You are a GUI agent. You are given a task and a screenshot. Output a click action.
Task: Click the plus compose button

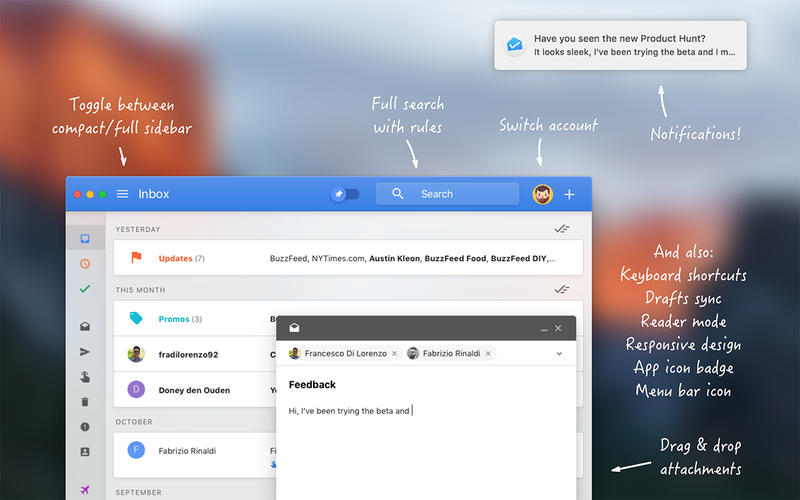point(569,194)
